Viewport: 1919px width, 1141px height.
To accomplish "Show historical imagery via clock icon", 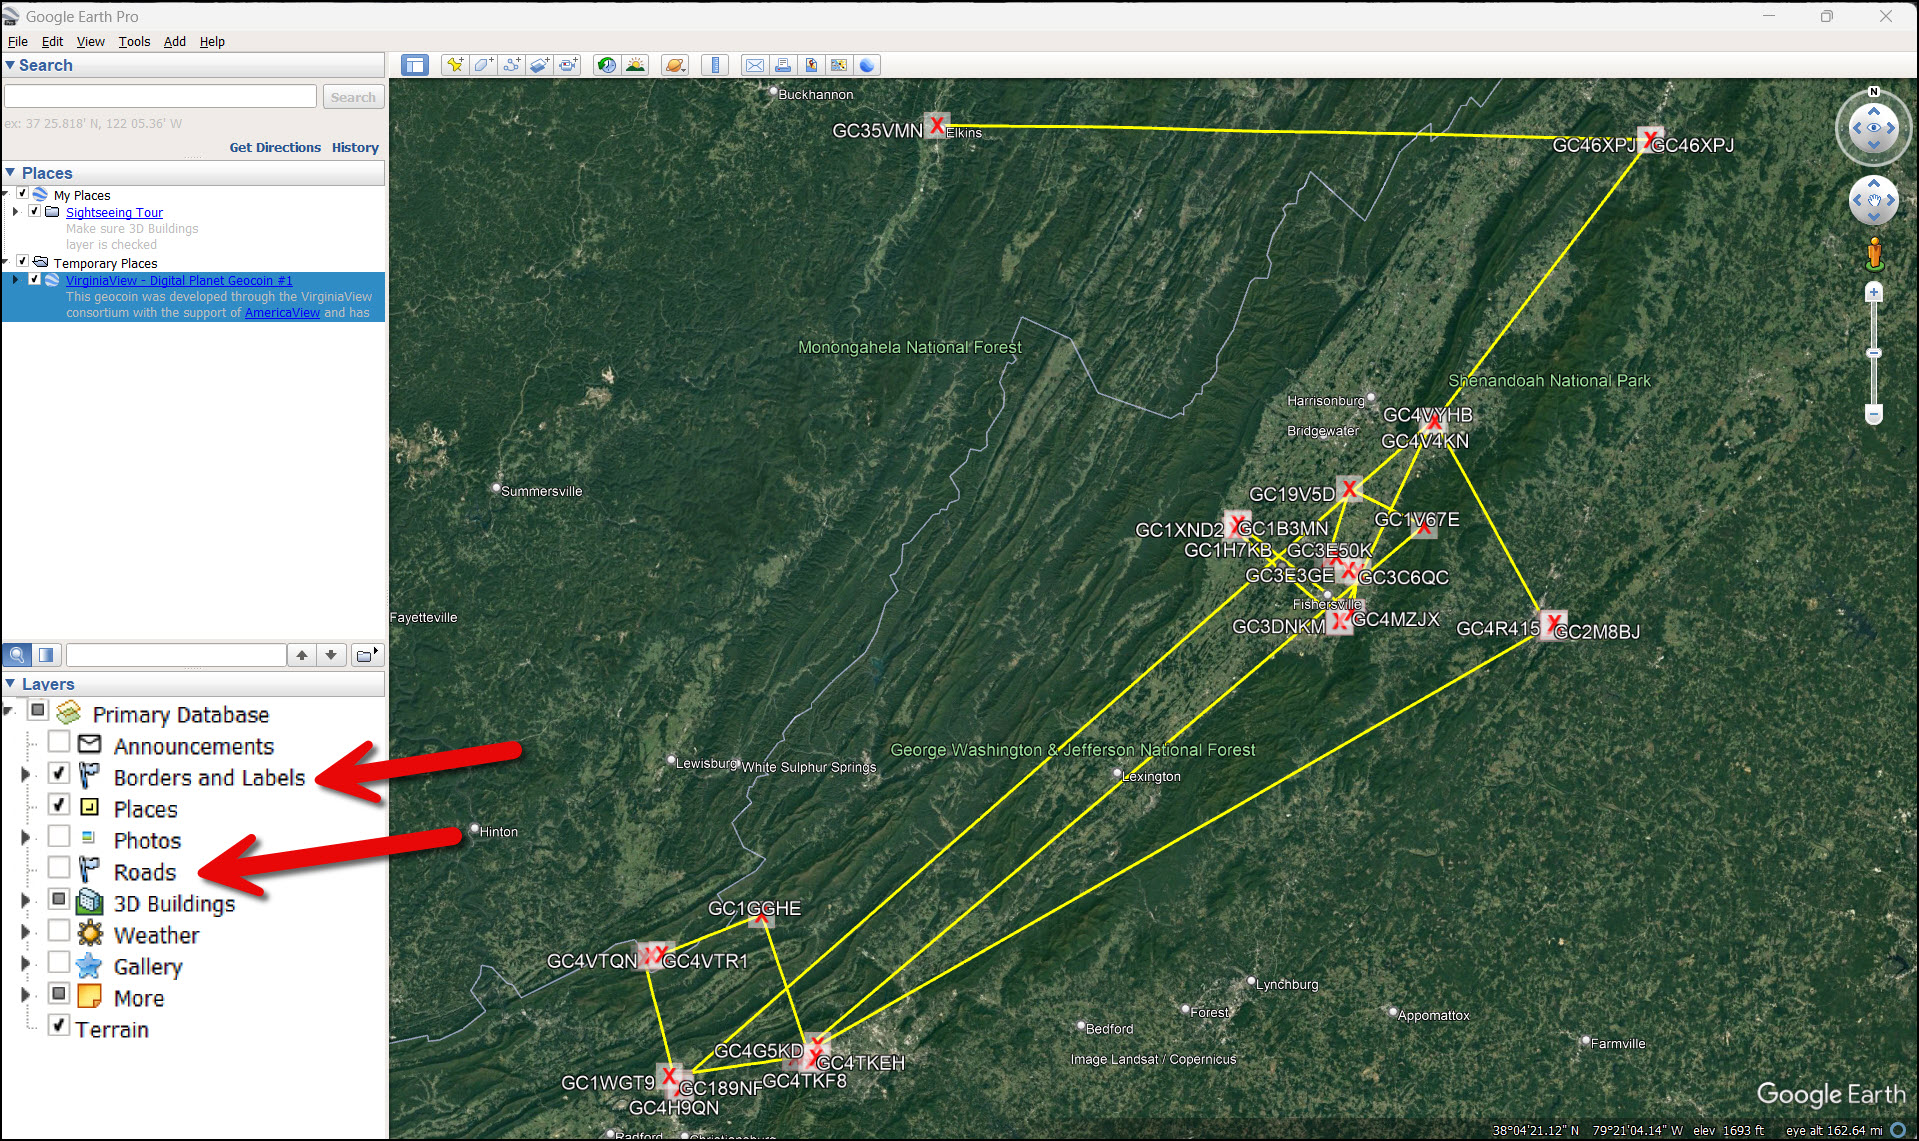I will pyautogui.click(x=606, y=65).
